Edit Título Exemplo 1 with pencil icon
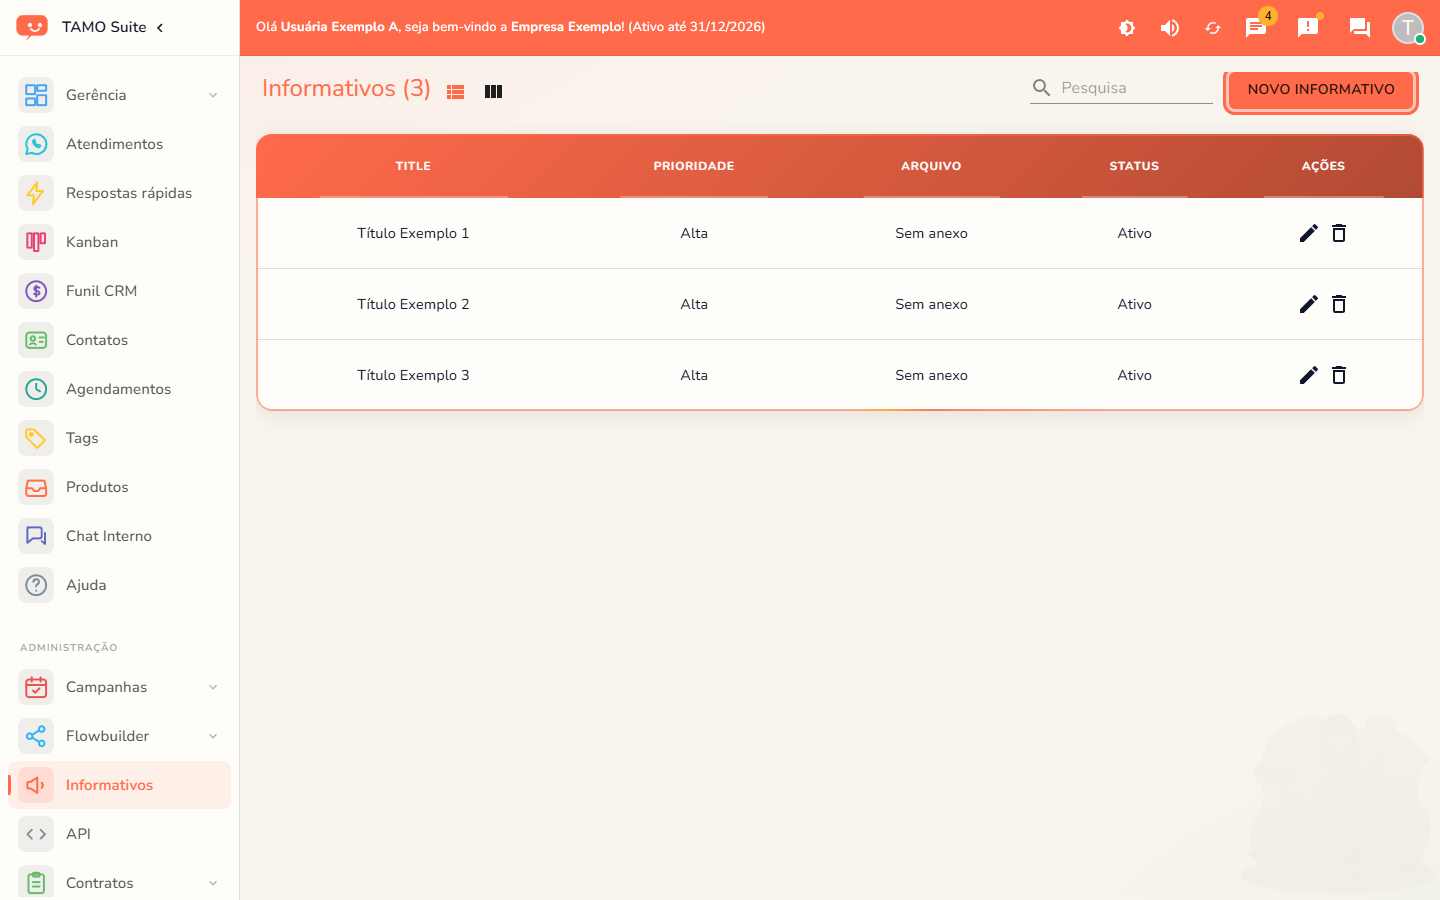The height and width of the screenshot is (900, 1440). click(x=1308, y=233)
